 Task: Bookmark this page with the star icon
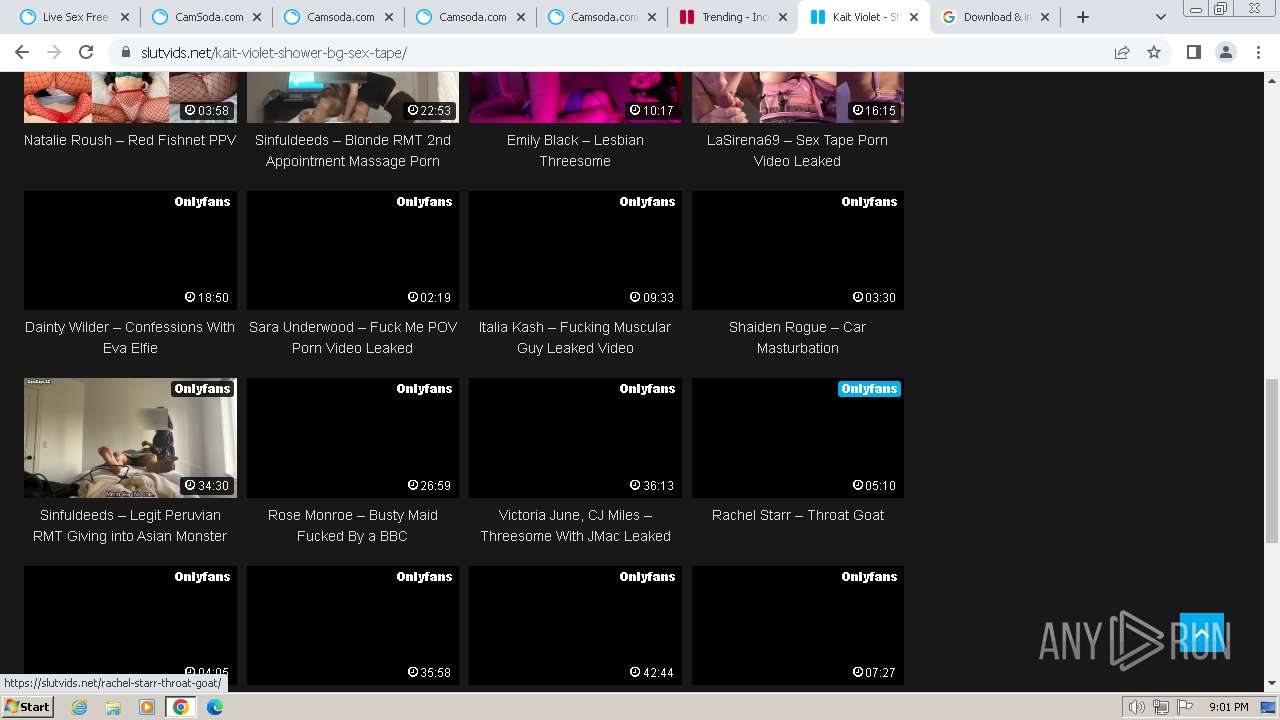1154,52
